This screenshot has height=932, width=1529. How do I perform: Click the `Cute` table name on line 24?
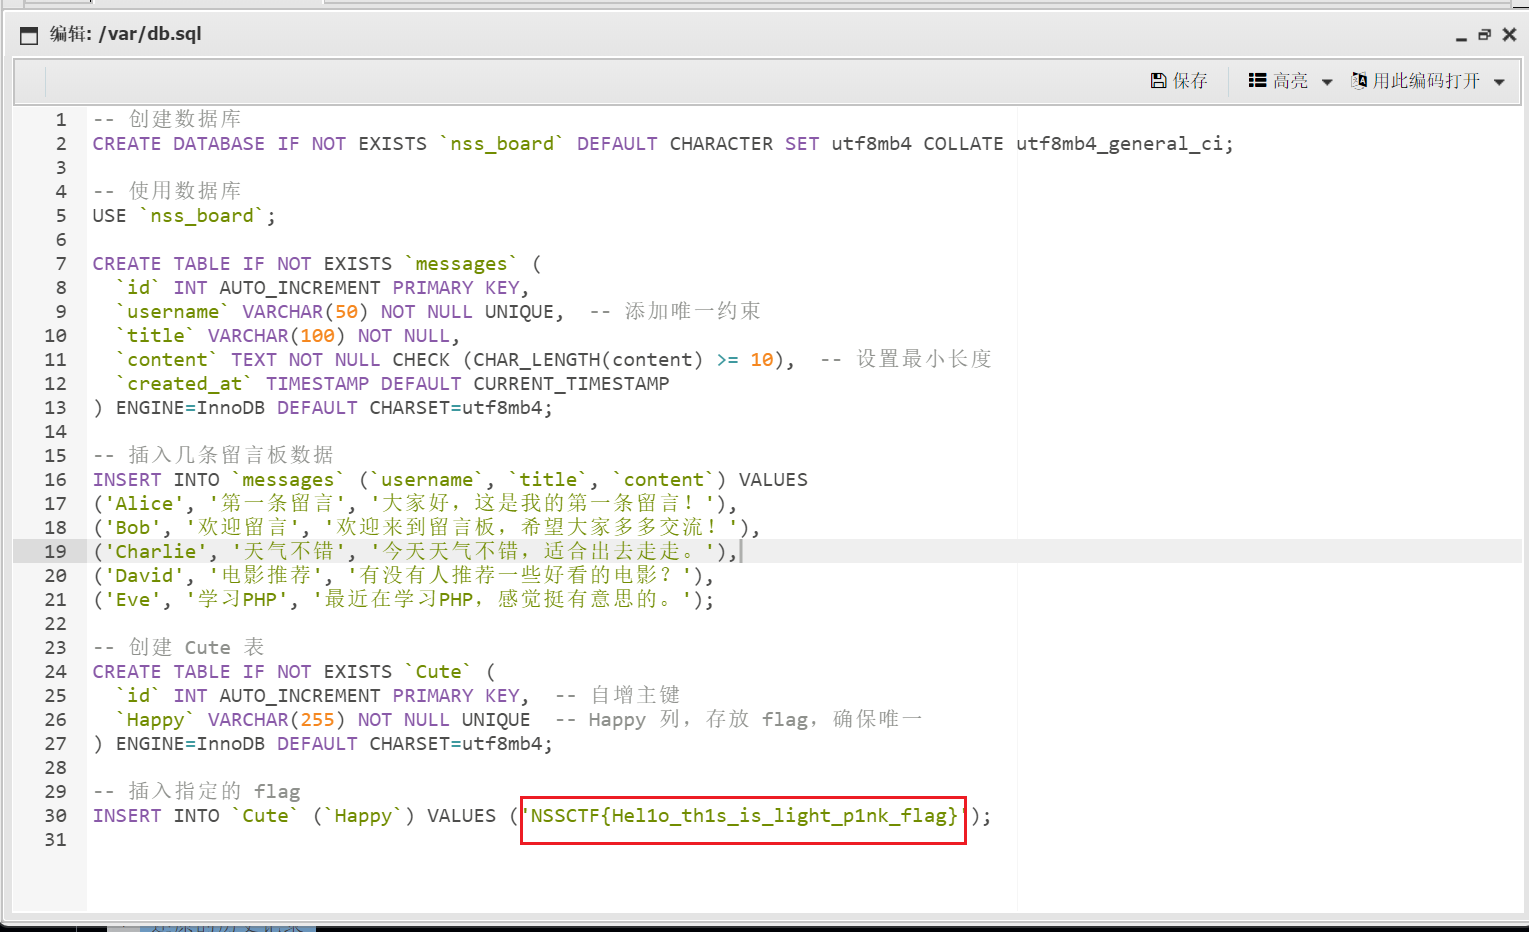pos(438,672)
